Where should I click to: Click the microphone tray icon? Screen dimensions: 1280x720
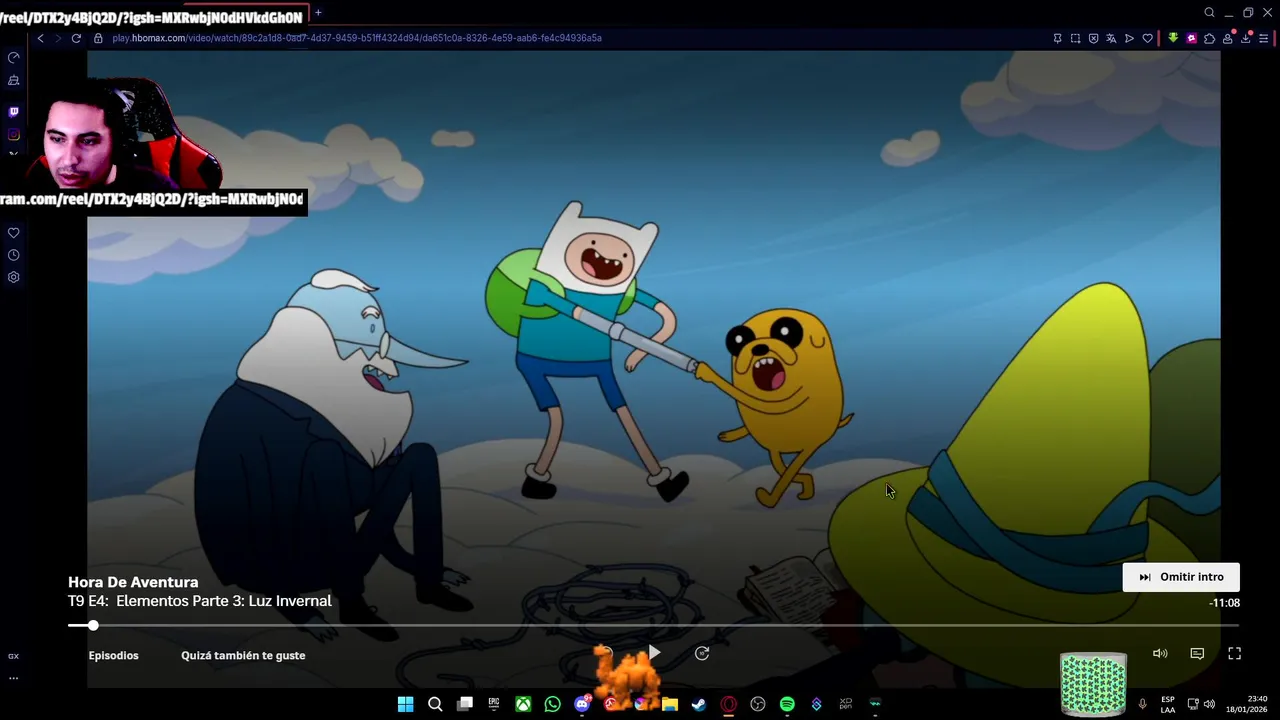tap(1142, 704)
